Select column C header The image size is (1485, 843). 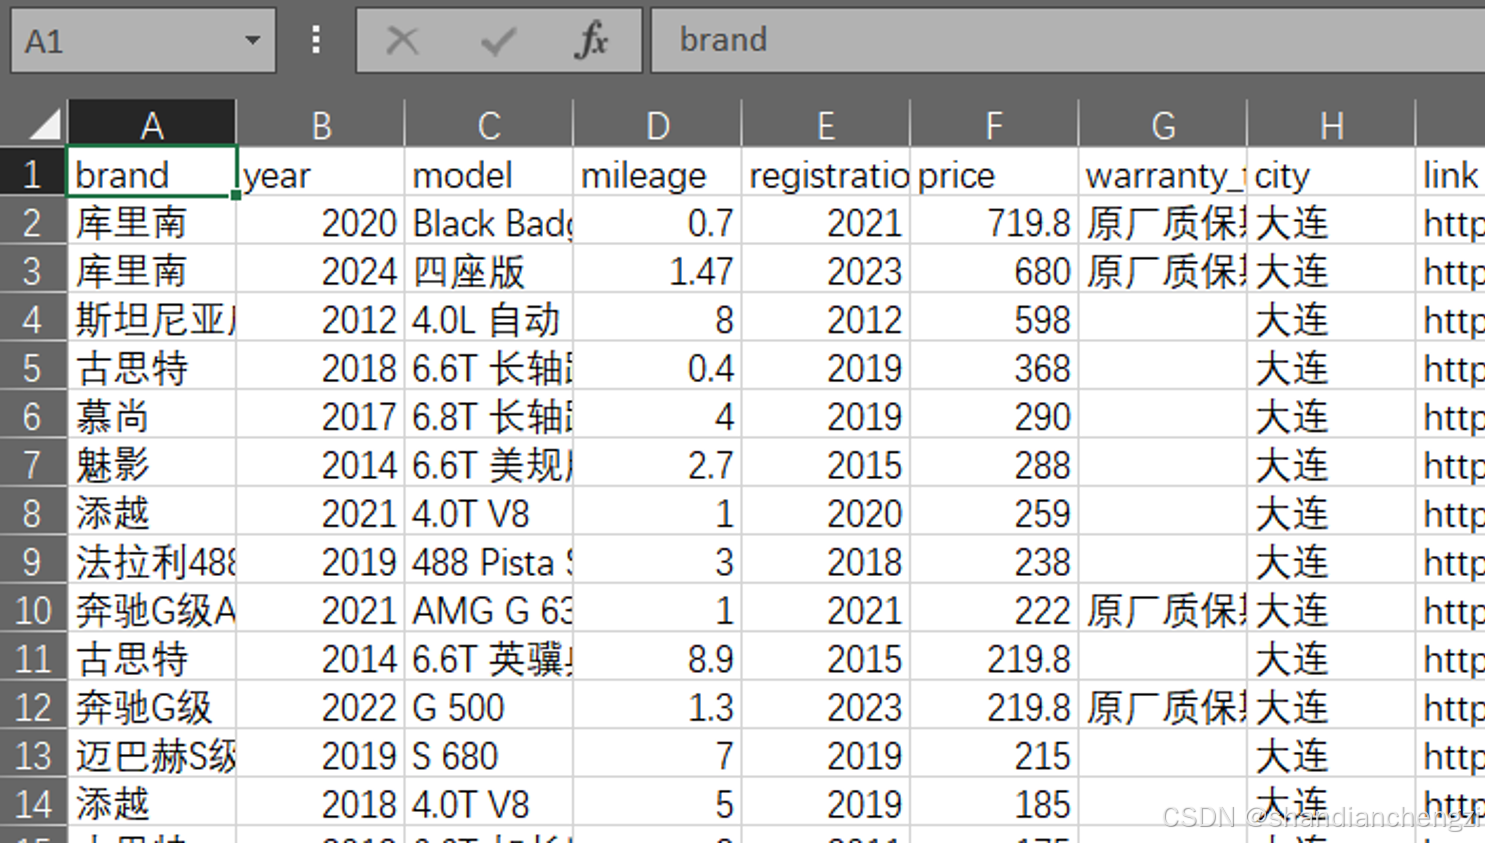coord(489,124)
